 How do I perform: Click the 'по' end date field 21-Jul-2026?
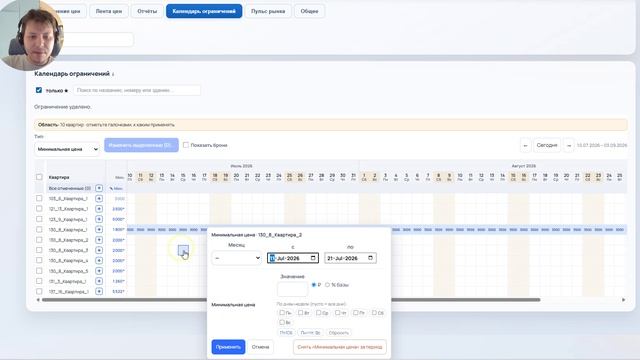(350, 258)
